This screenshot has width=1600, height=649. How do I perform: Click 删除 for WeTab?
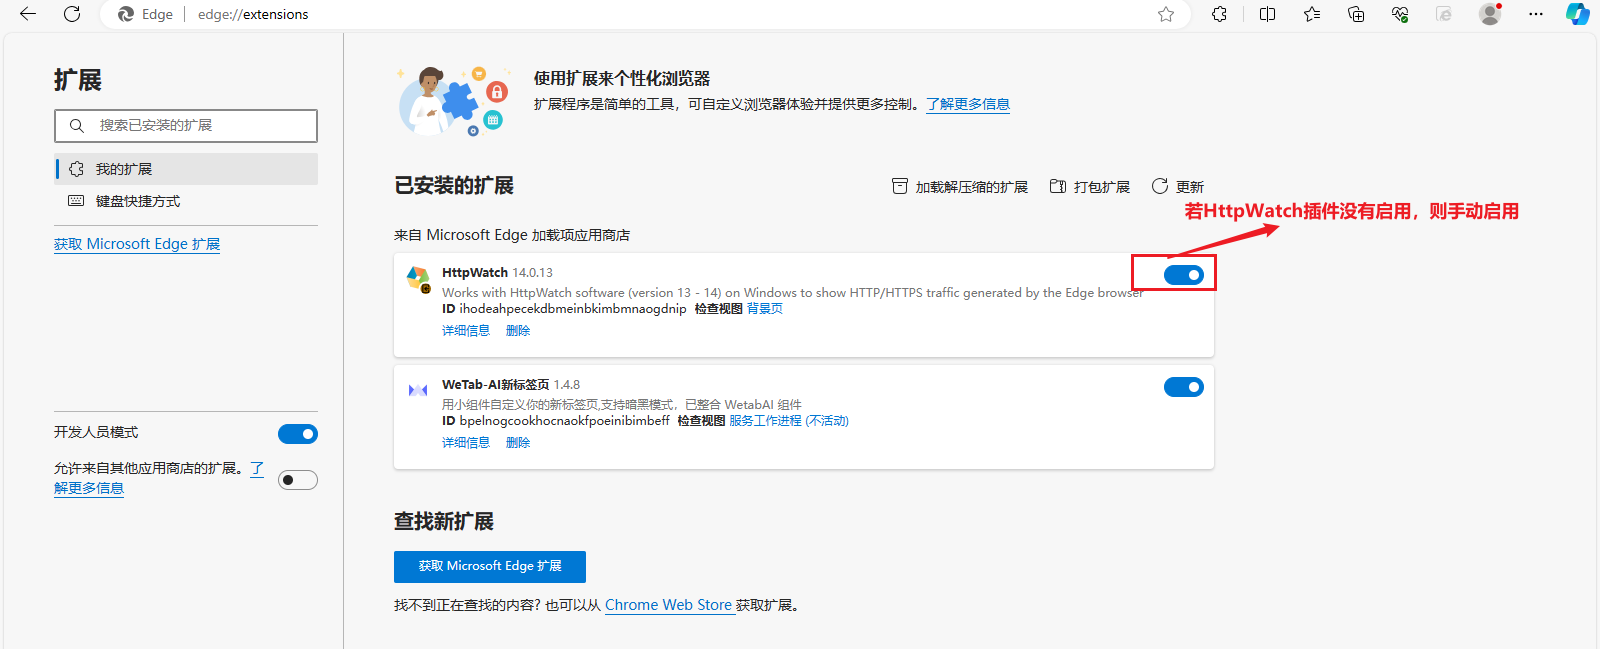518,443
